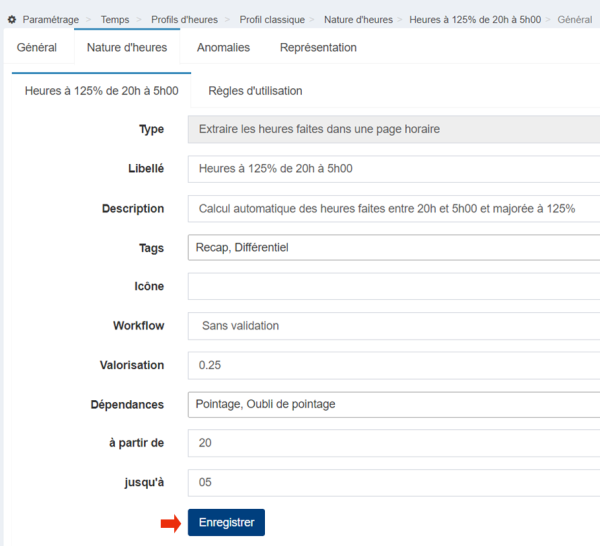Click the Paramétrage gear icon
The image size is (600, 546).
(12, 20)
